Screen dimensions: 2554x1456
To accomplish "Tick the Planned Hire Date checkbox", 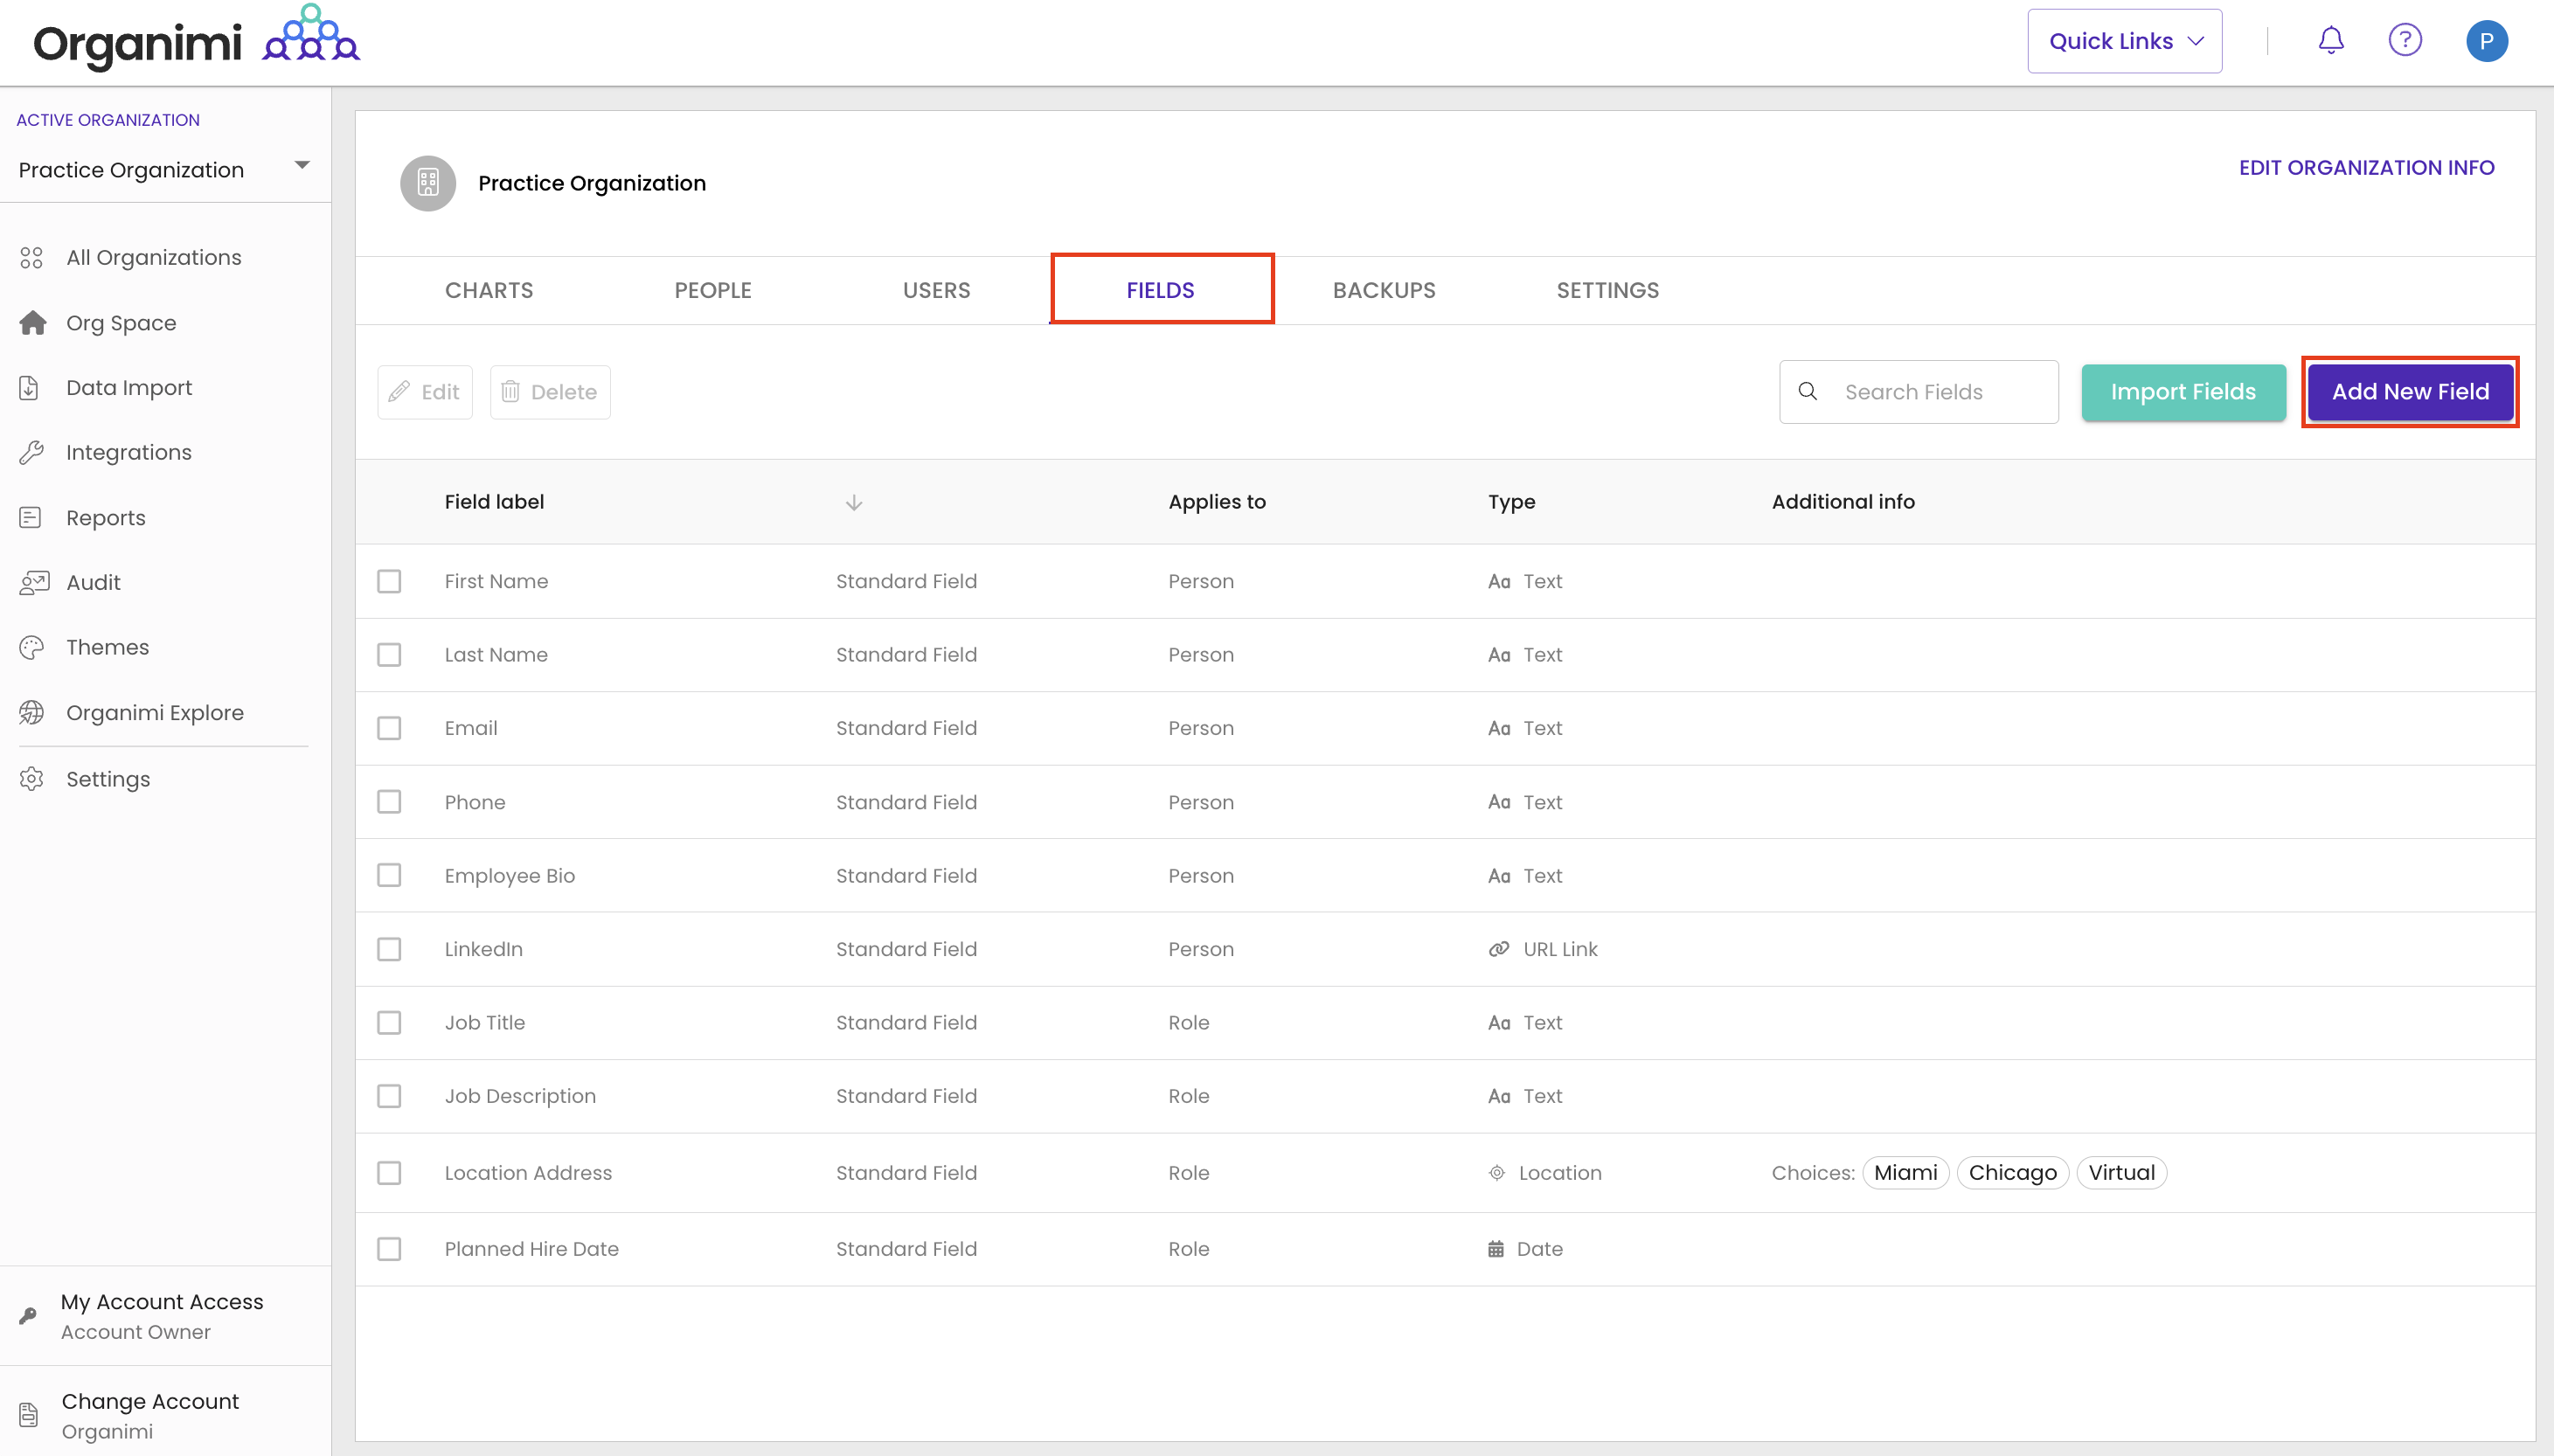I will pyautogui.click(x=389, y=1250).
